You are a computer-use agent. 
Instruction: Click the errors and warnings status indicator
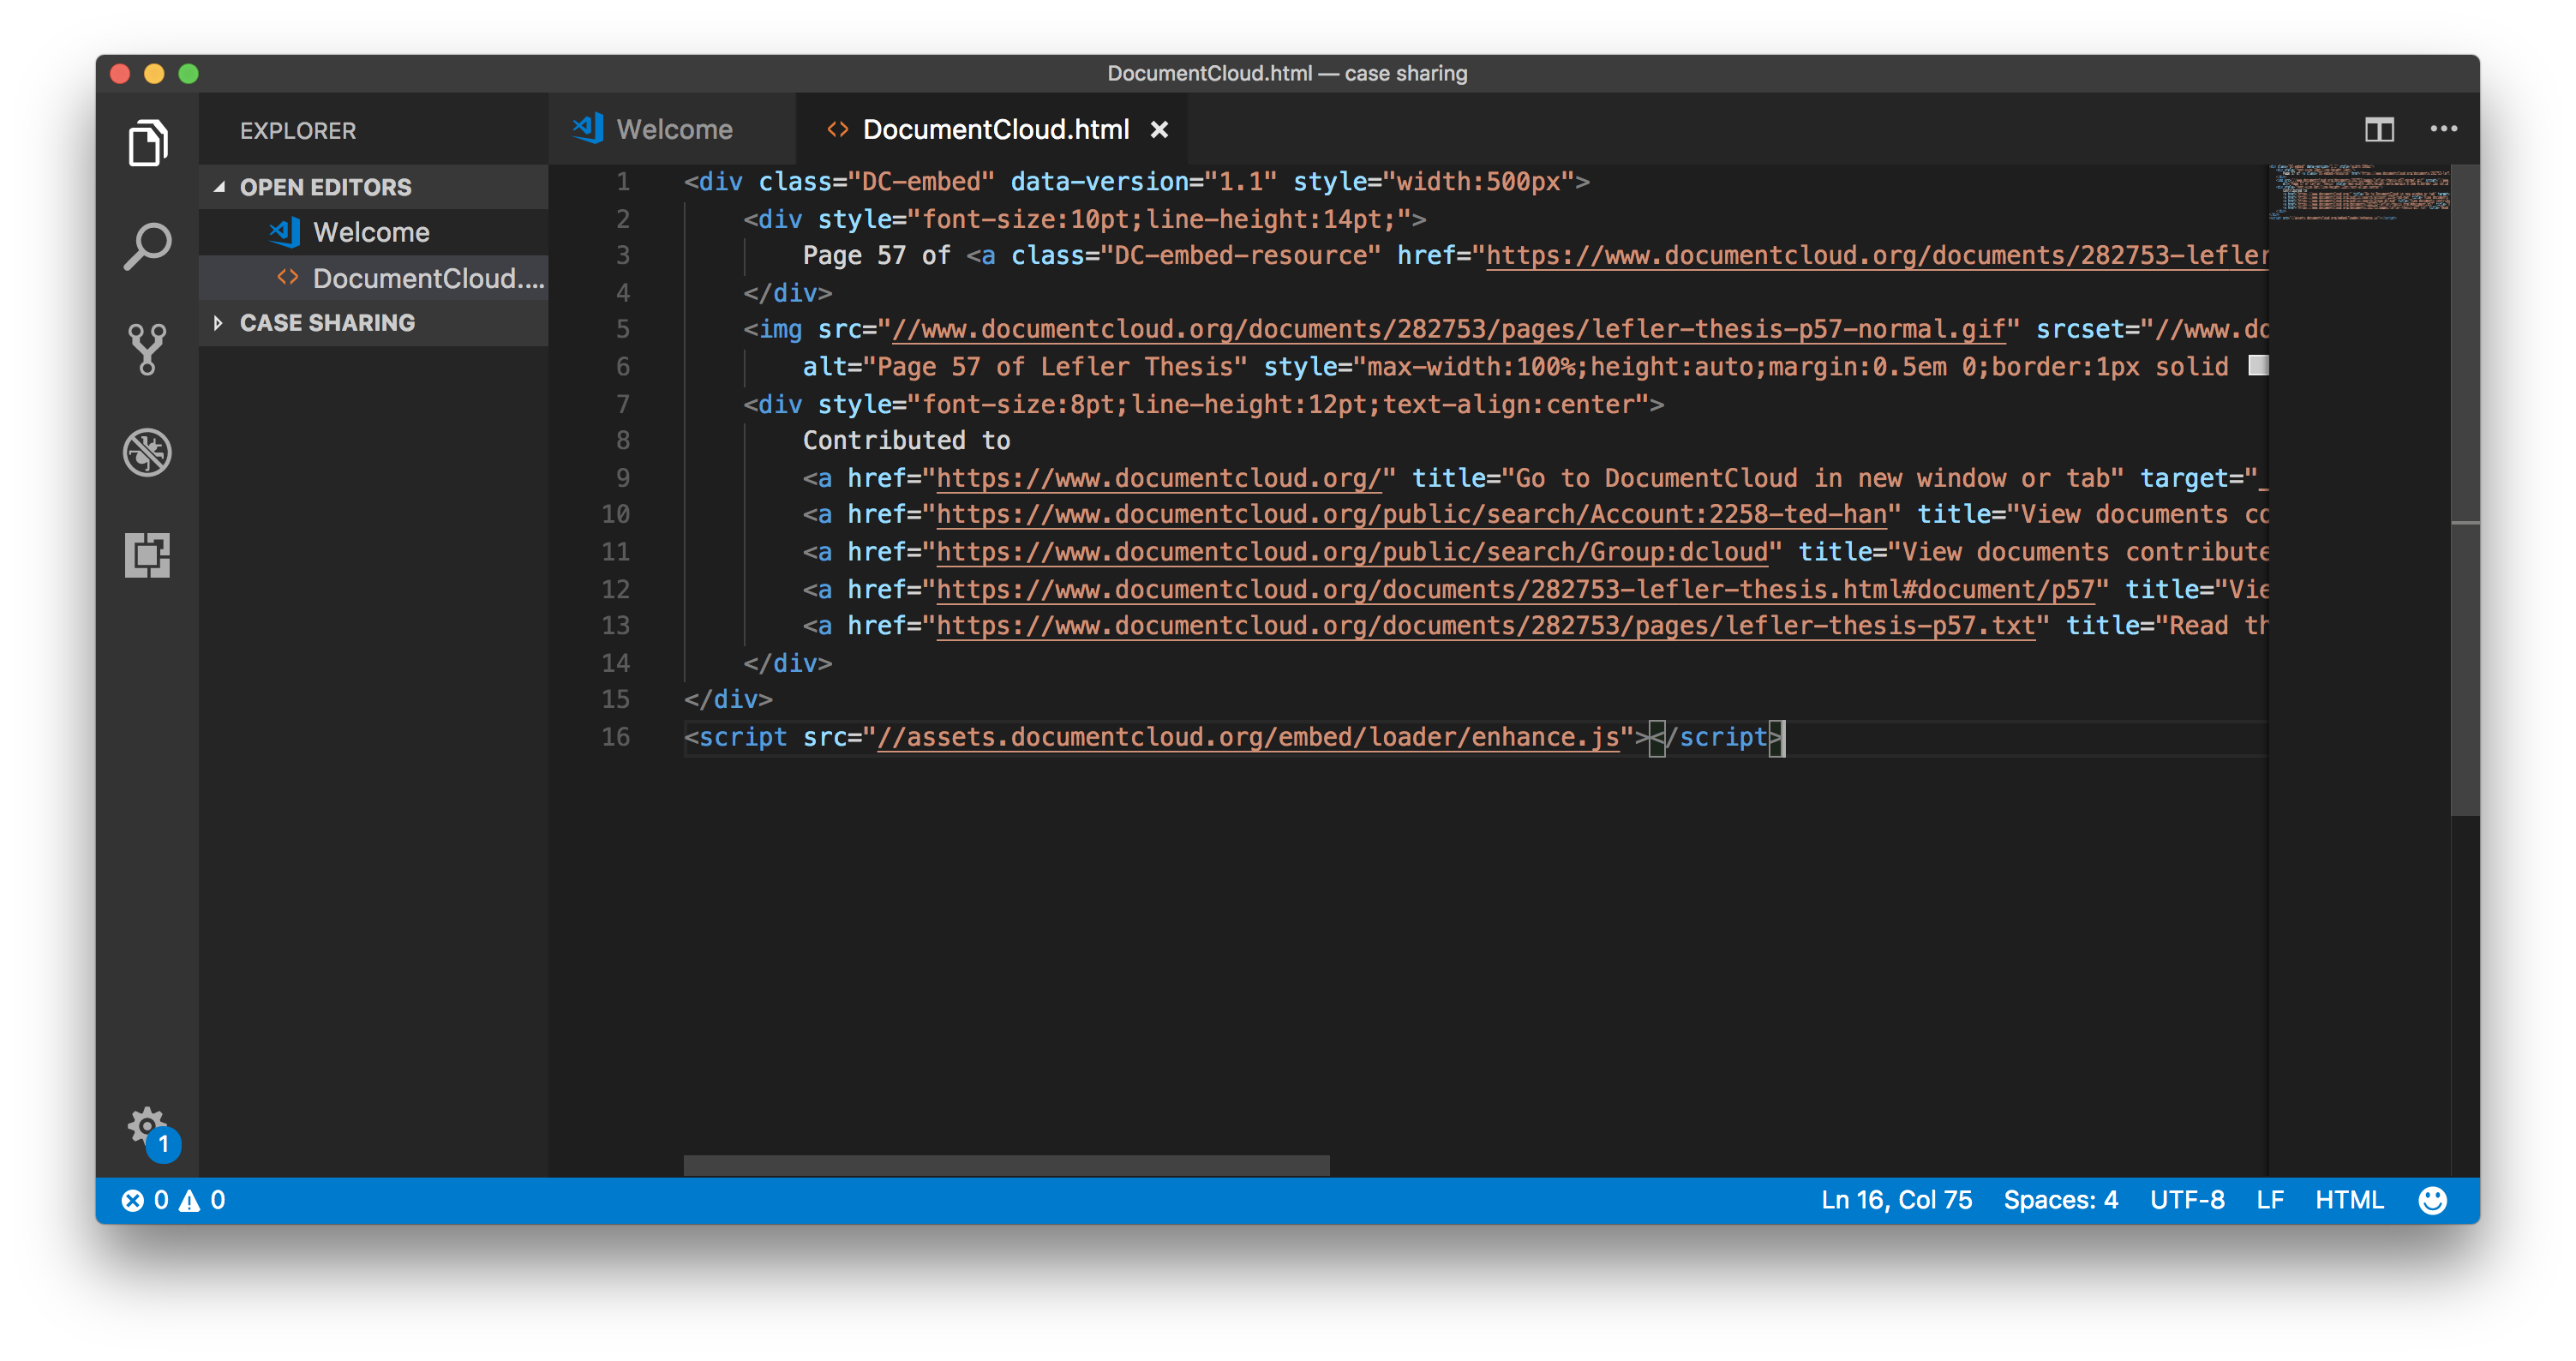tap(173, 1200)
